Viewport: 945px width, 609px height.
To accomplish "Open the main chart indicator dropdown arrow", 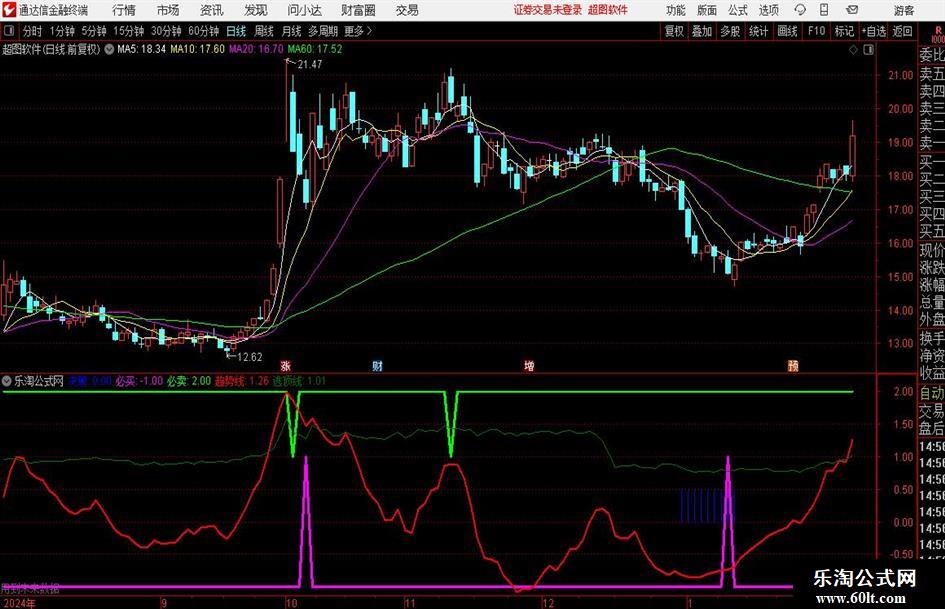I will click(x=109, y=49).
